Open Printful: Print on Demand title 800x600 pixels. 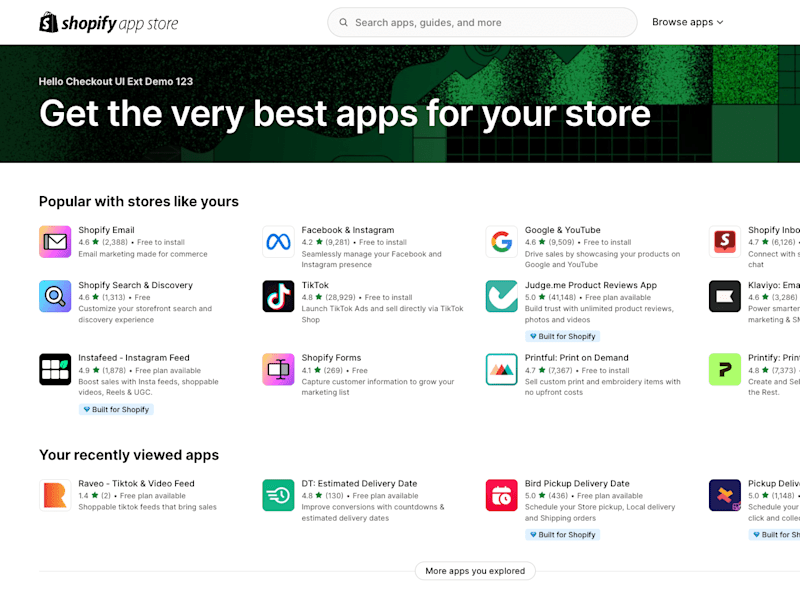click(x=577, y=358)
